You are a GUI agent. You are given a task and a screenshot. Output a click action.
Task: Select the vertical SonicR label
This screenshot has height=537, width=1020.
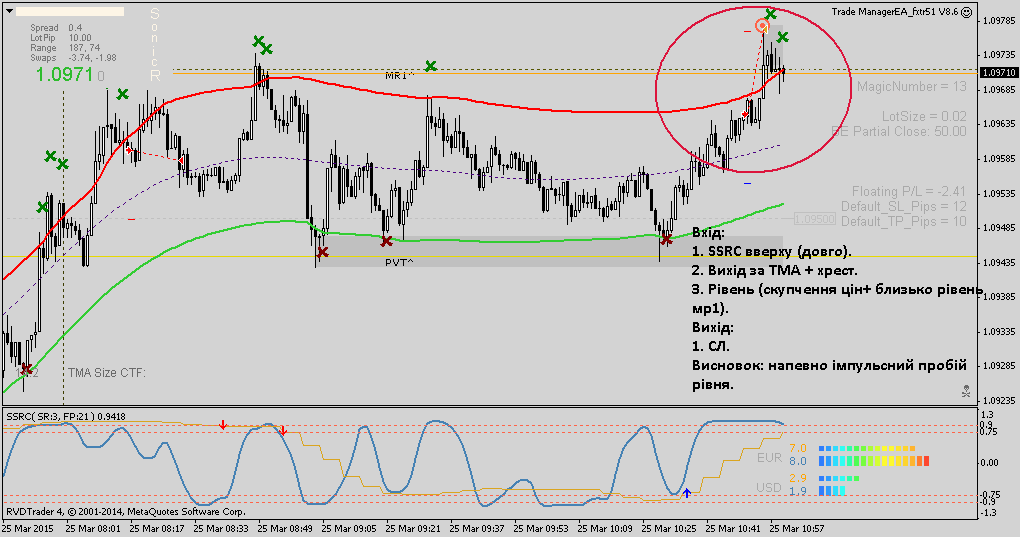click(155, 44)
